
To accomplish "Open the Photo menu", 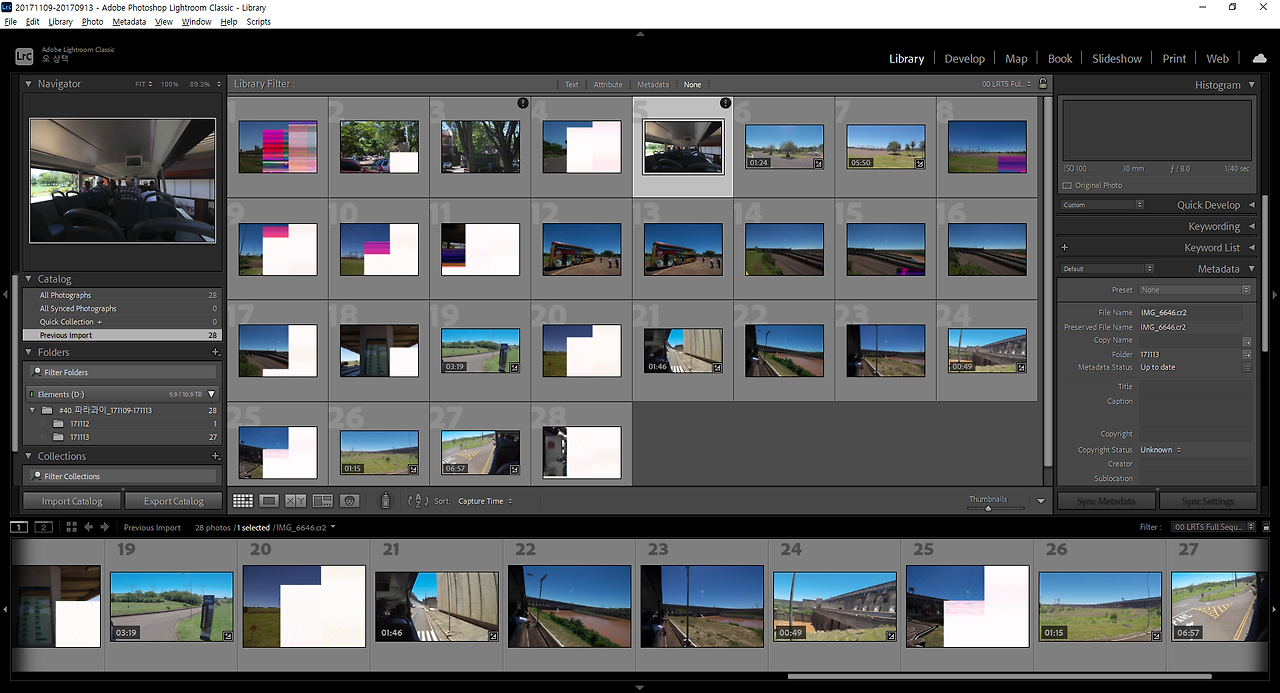I will (92, 21).
